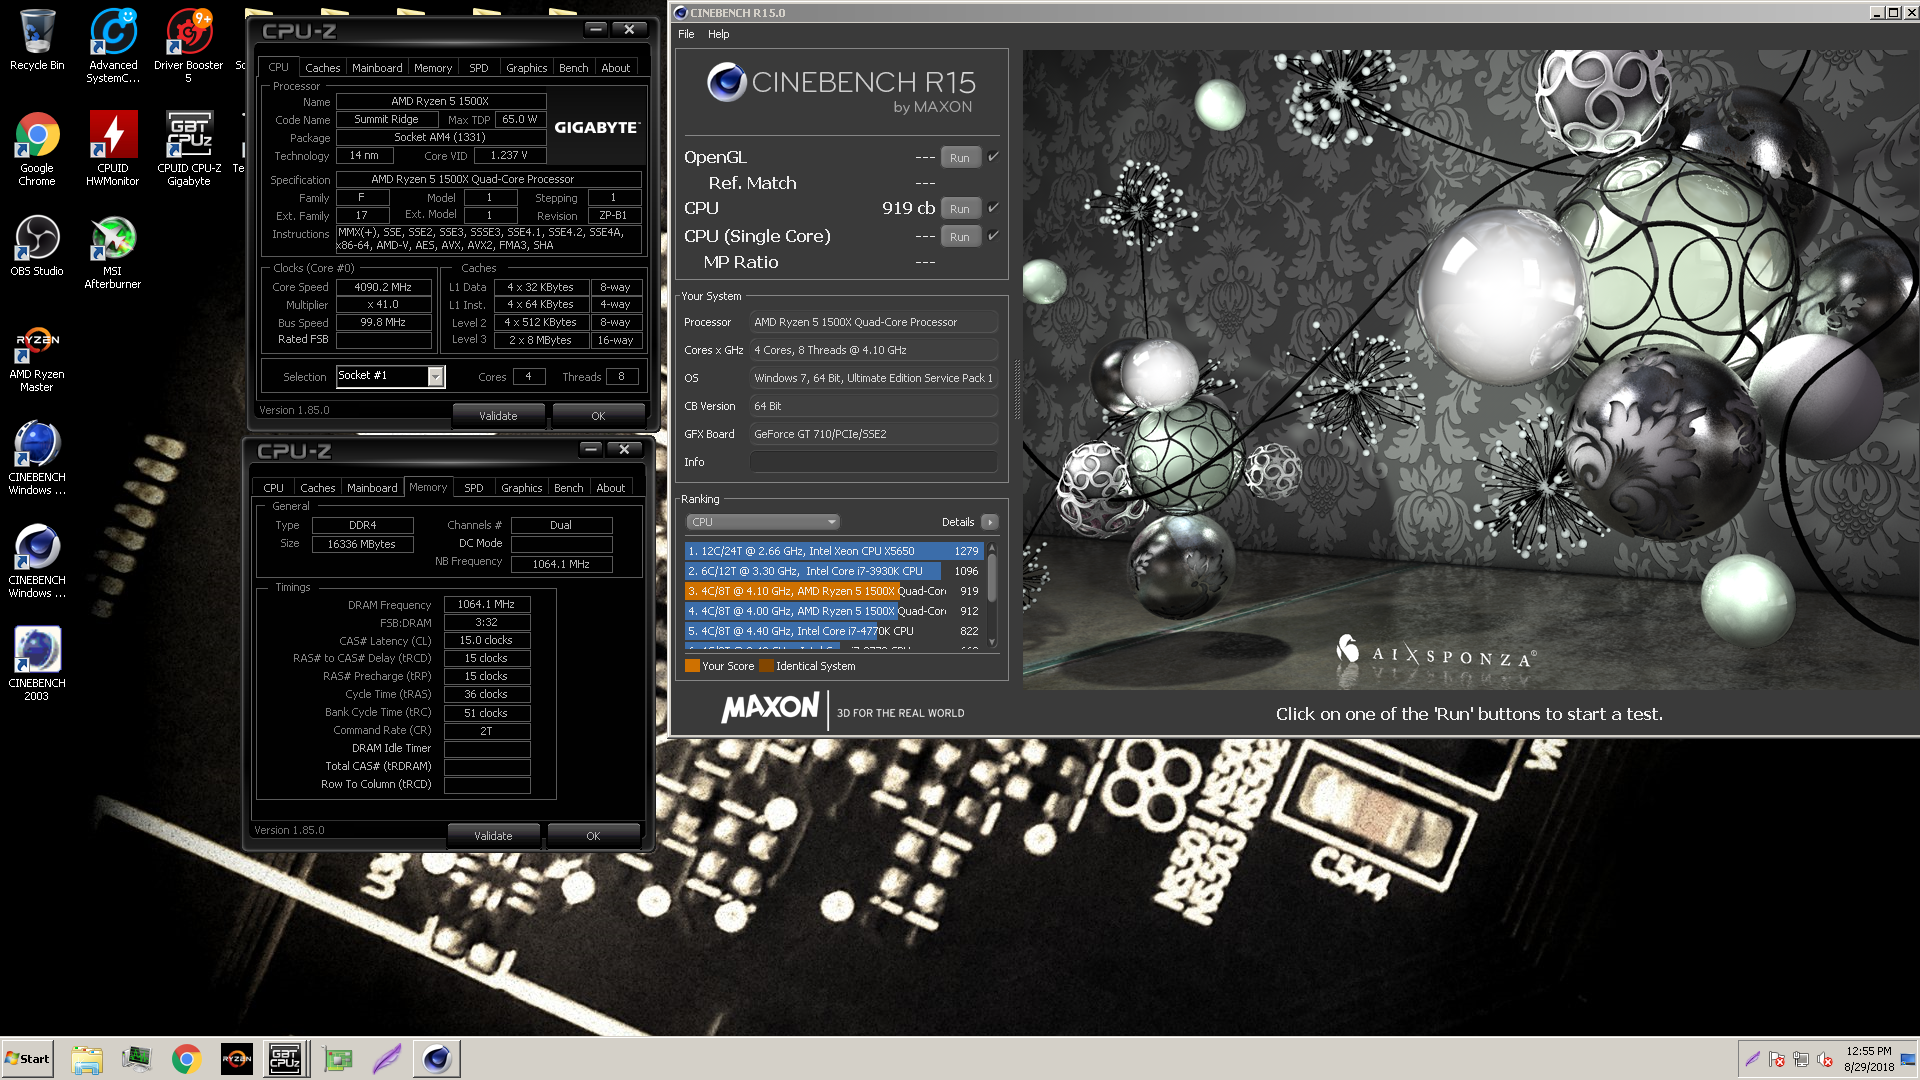Open the File menu in Cinebench
This screenshot has width=1920, height=1080.
point(686,34)
